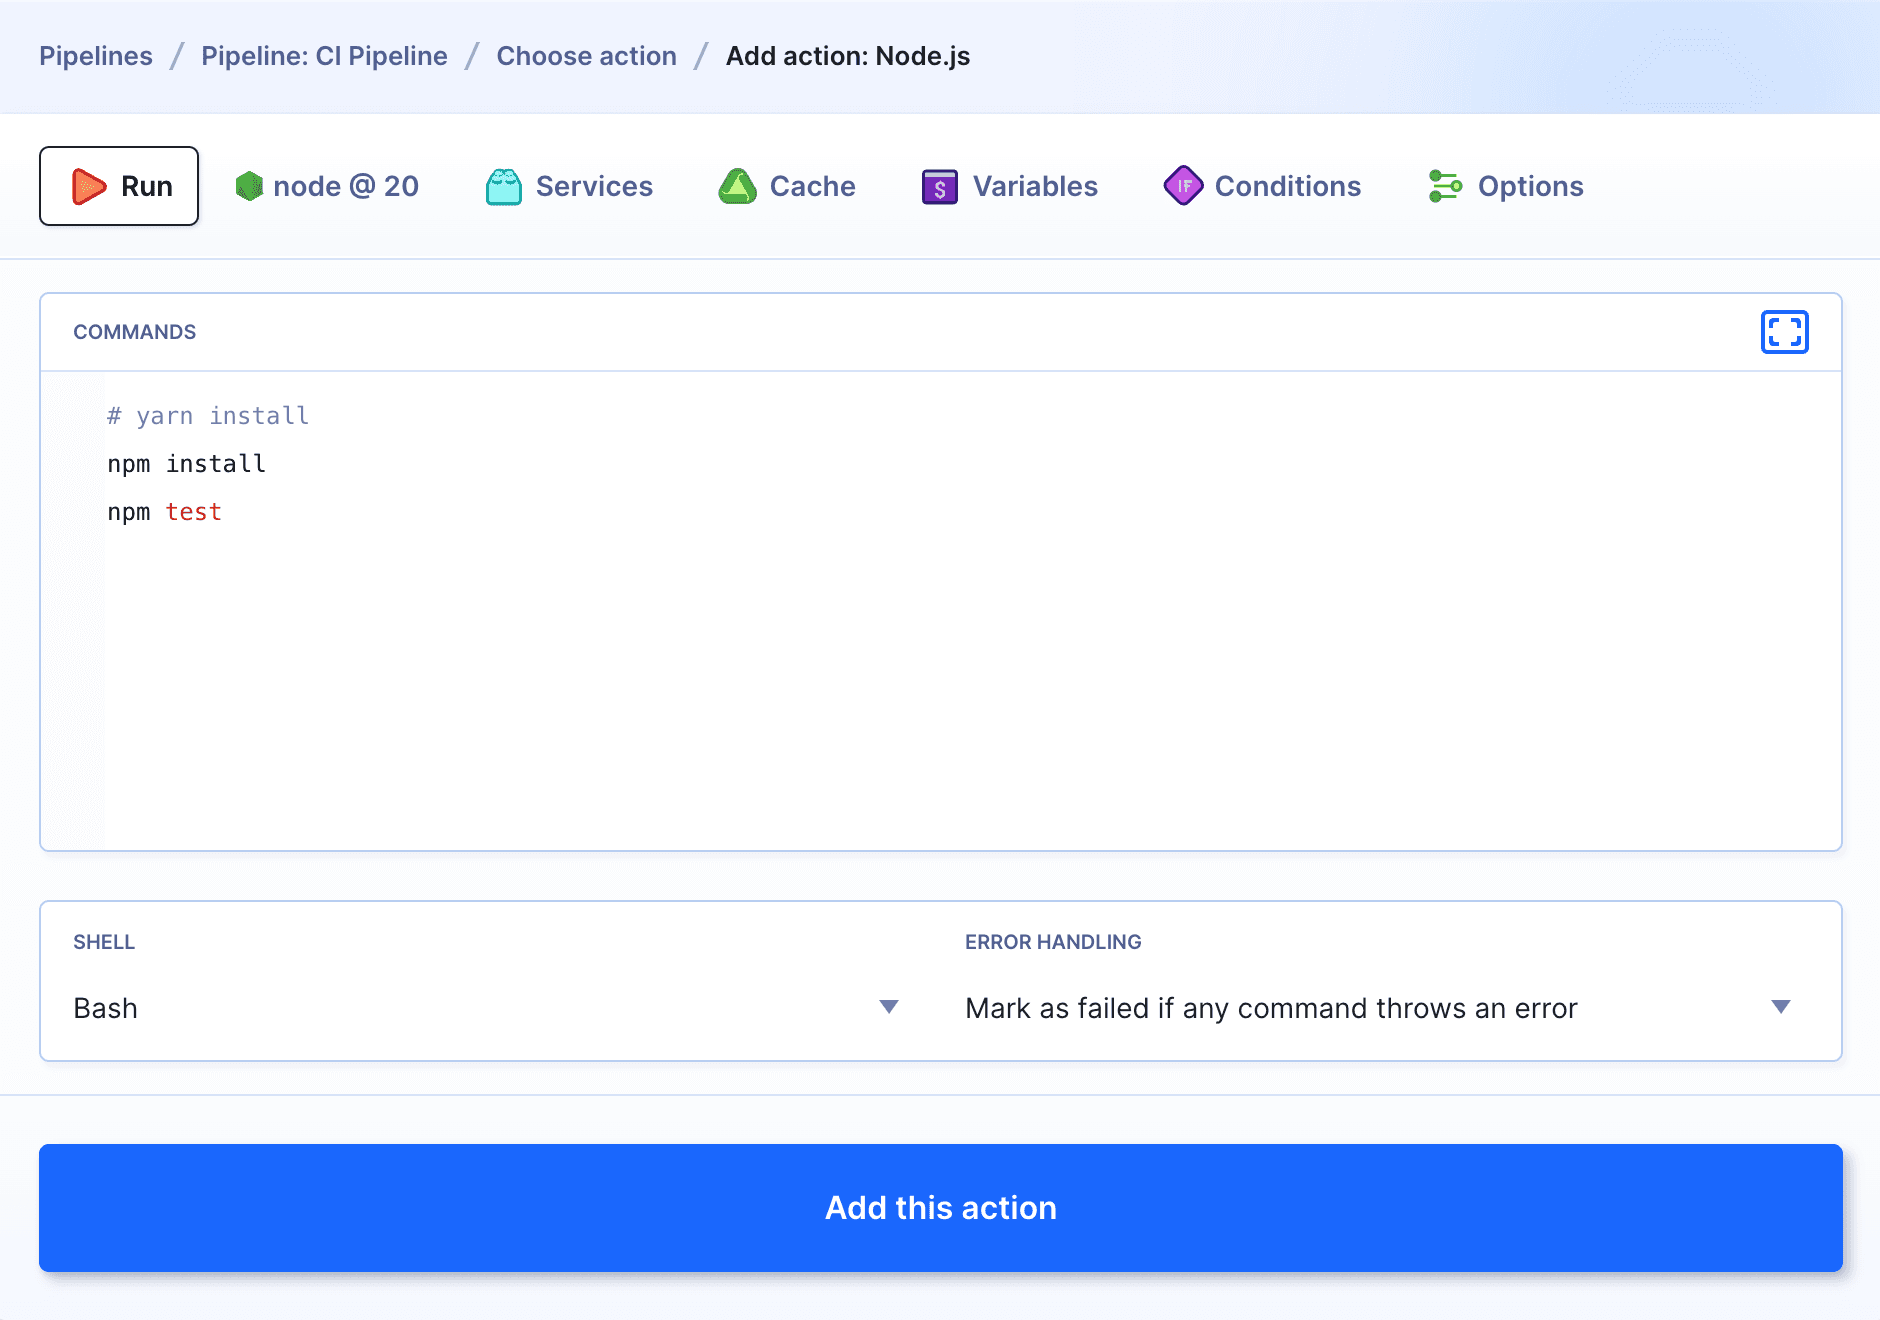Return to Choose action breadcrumb
This screenshot has height=1320, width=1880.
tap(586, 56)
